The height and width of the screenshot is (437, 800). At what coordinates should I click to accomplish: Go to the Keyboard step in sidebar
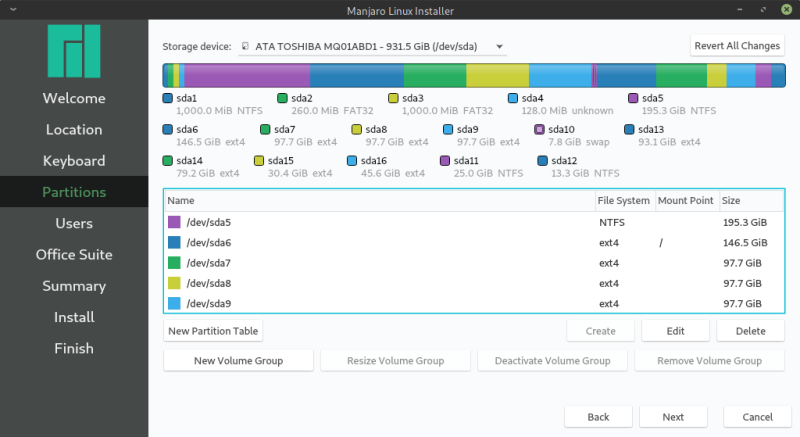coord(74,161)
